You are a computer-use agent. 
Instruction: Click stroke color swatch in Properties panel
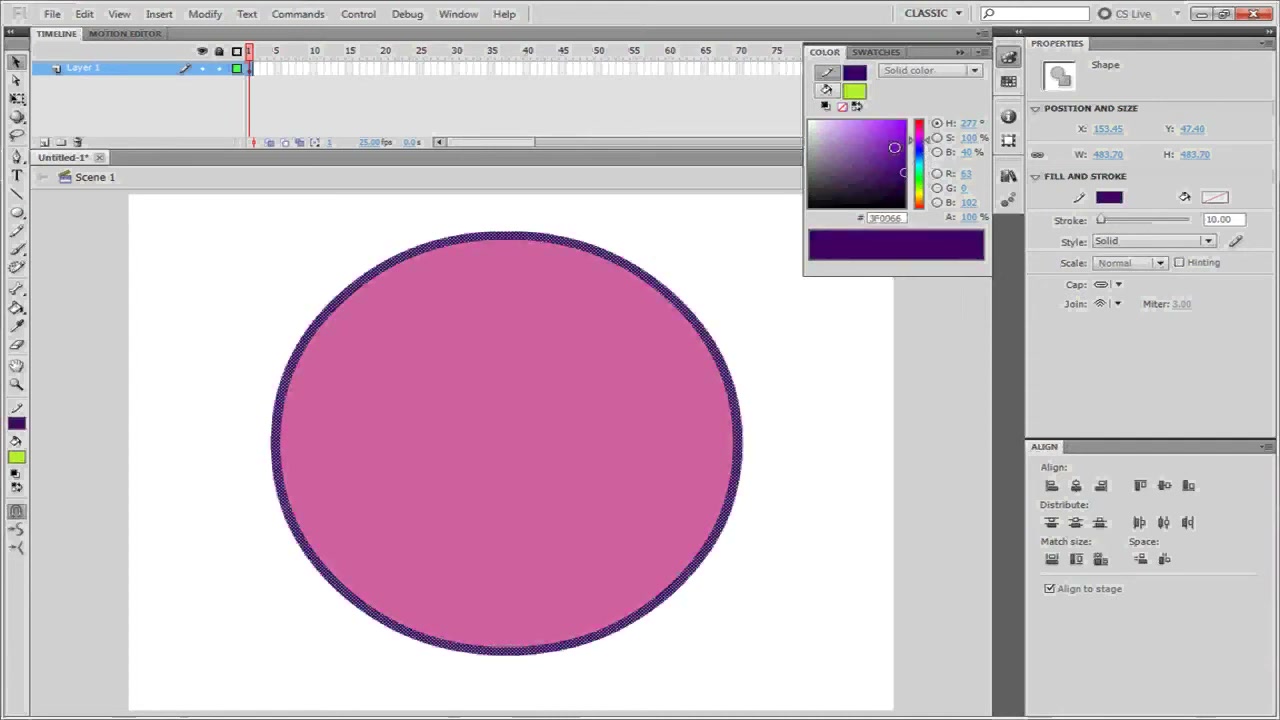[x=1109, y=198]
